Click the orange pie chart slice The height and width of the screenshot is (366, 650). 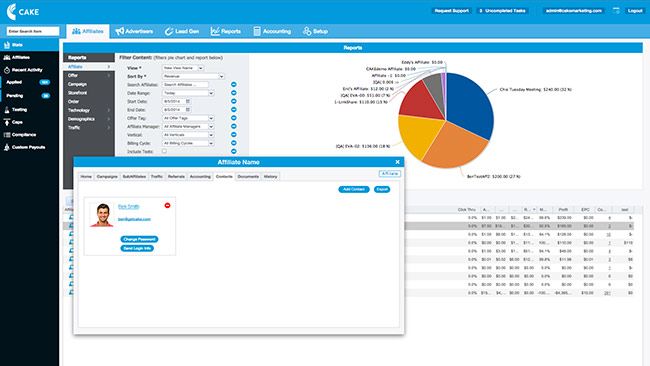456,145
